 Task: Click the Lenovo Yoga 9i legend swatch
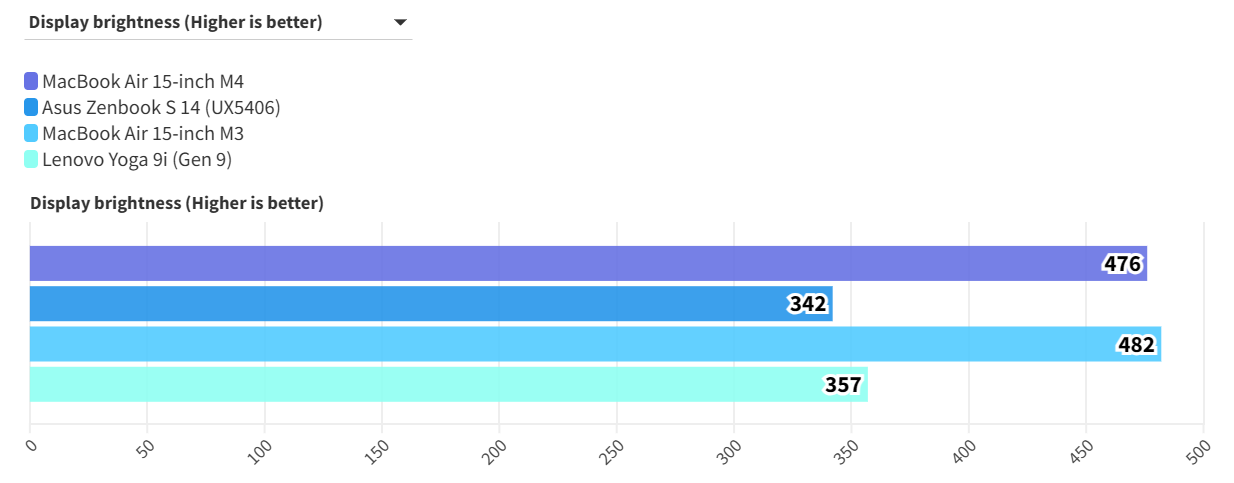pyautogui.click(x=31, y=159)
